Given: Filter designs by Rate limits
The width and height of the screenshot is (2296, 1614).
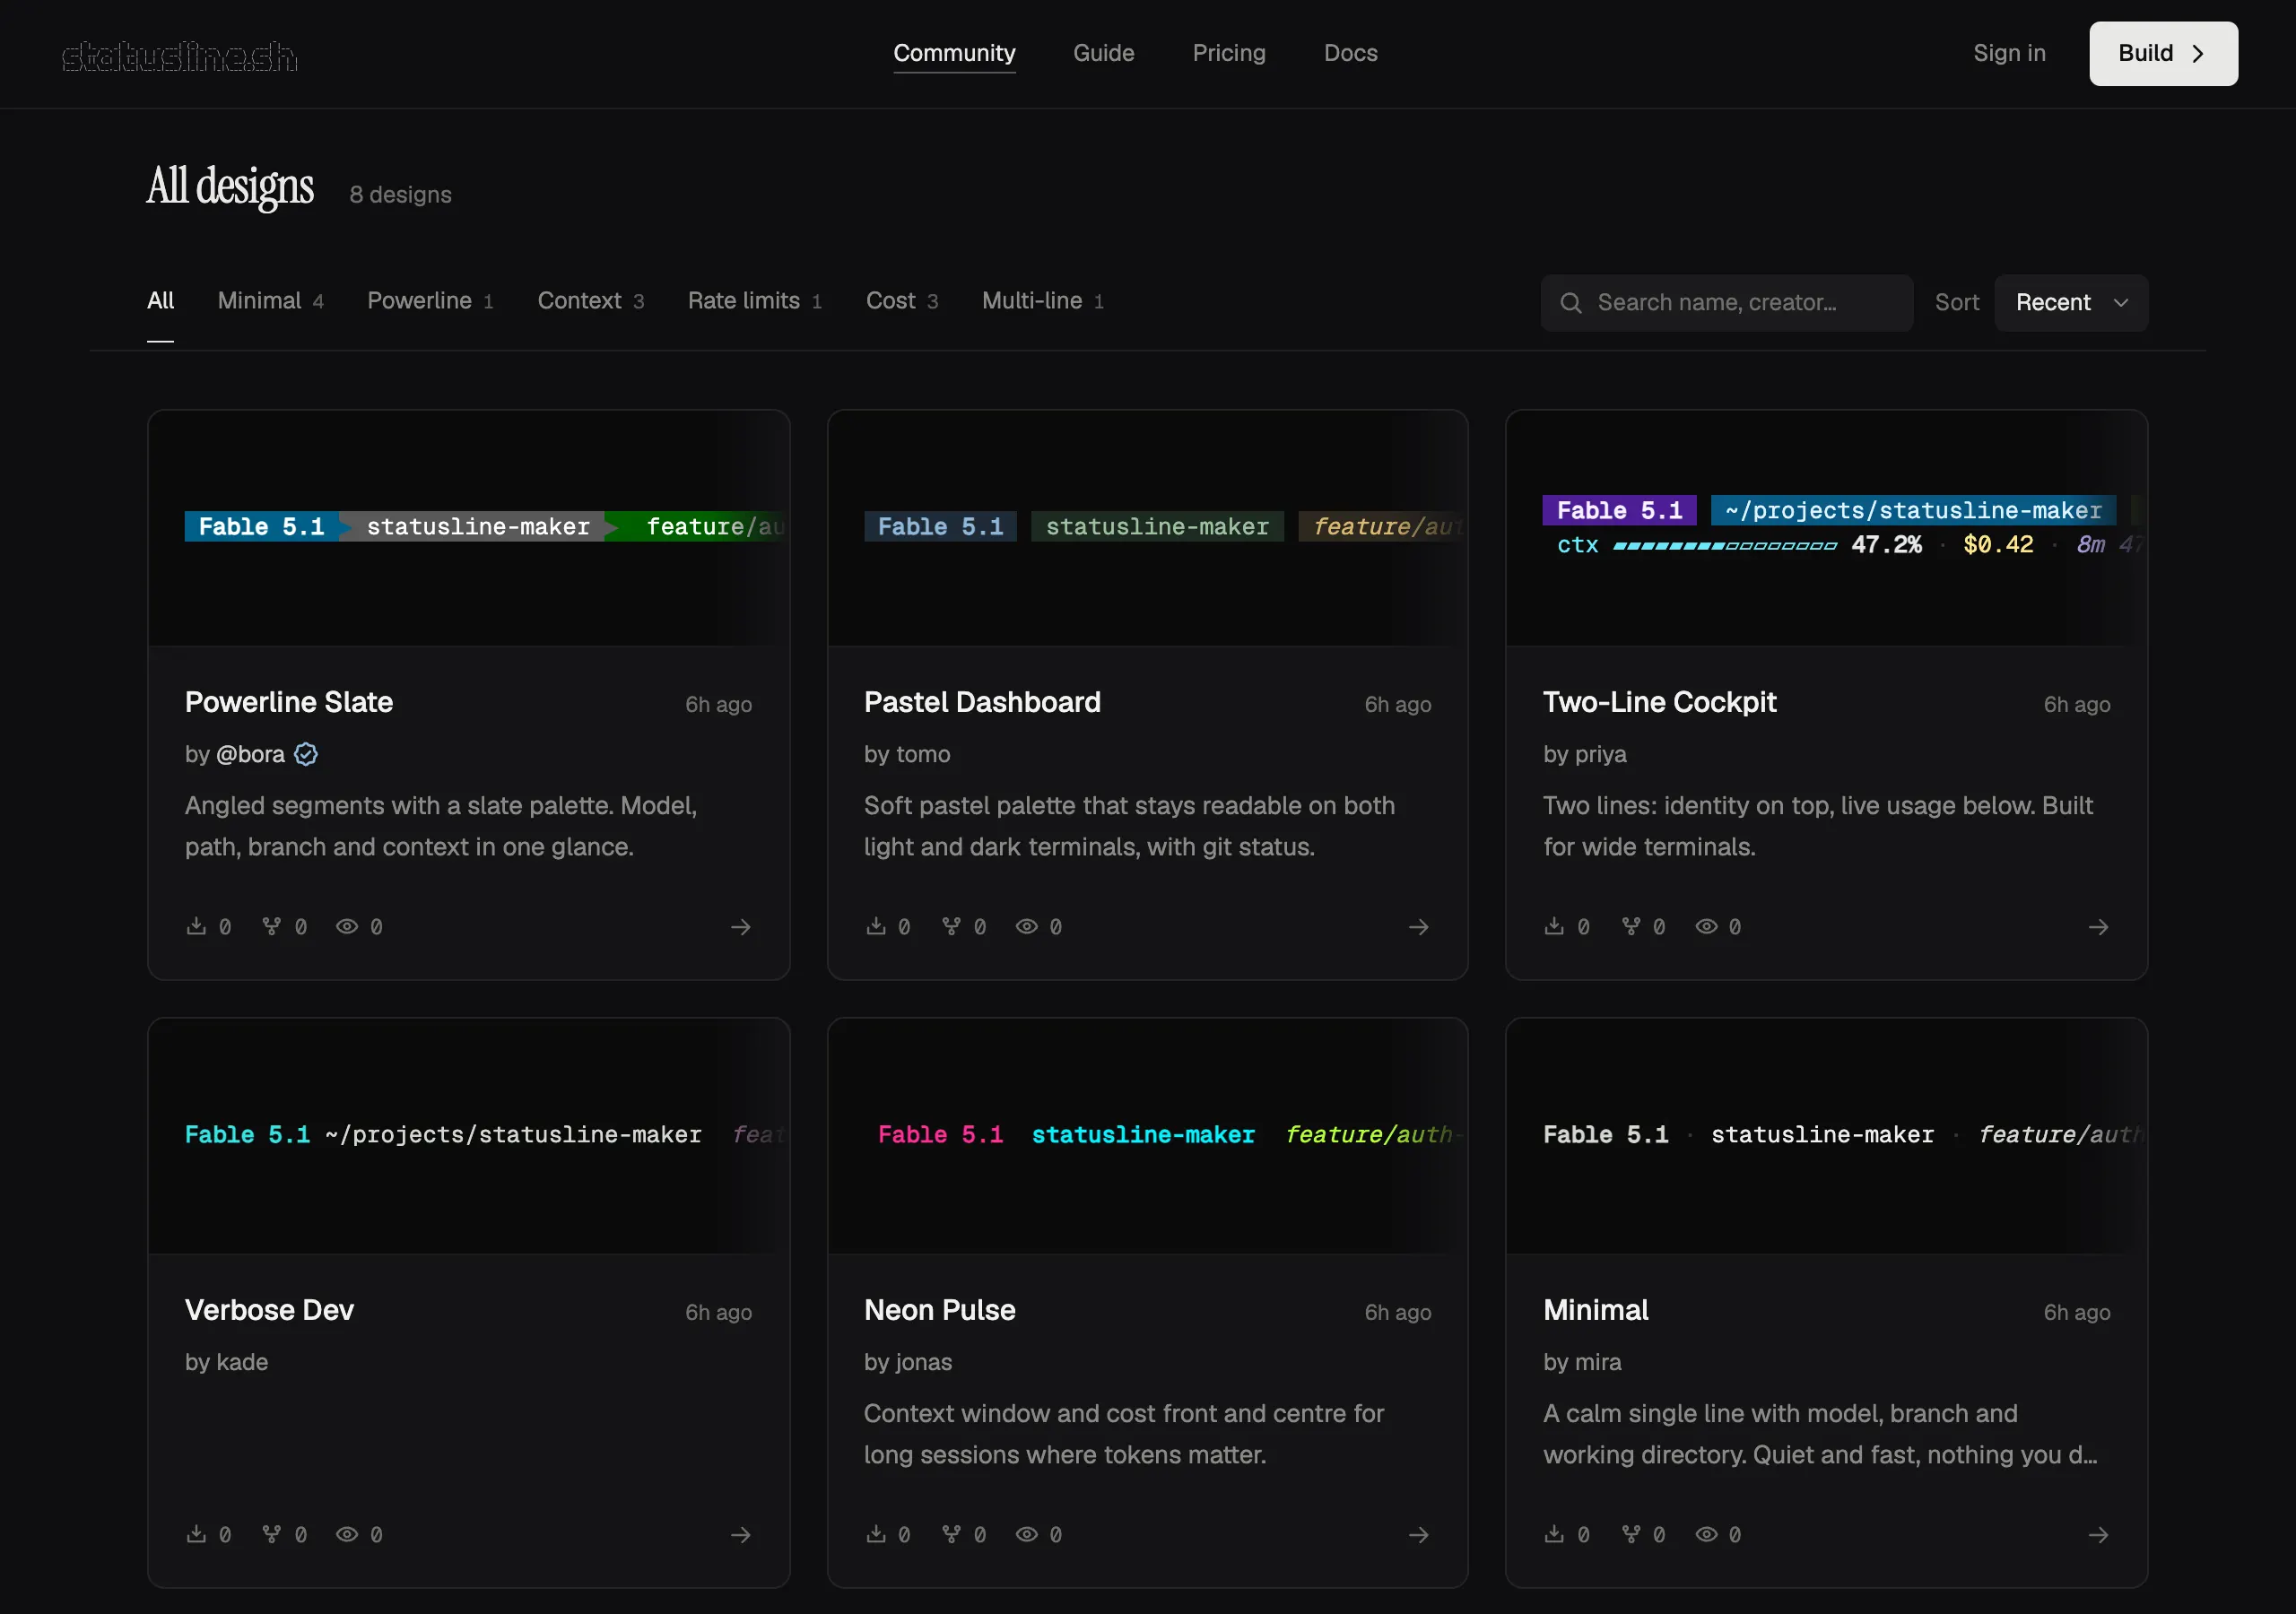Looking at the screenshot, I should (x=754, y=301).
